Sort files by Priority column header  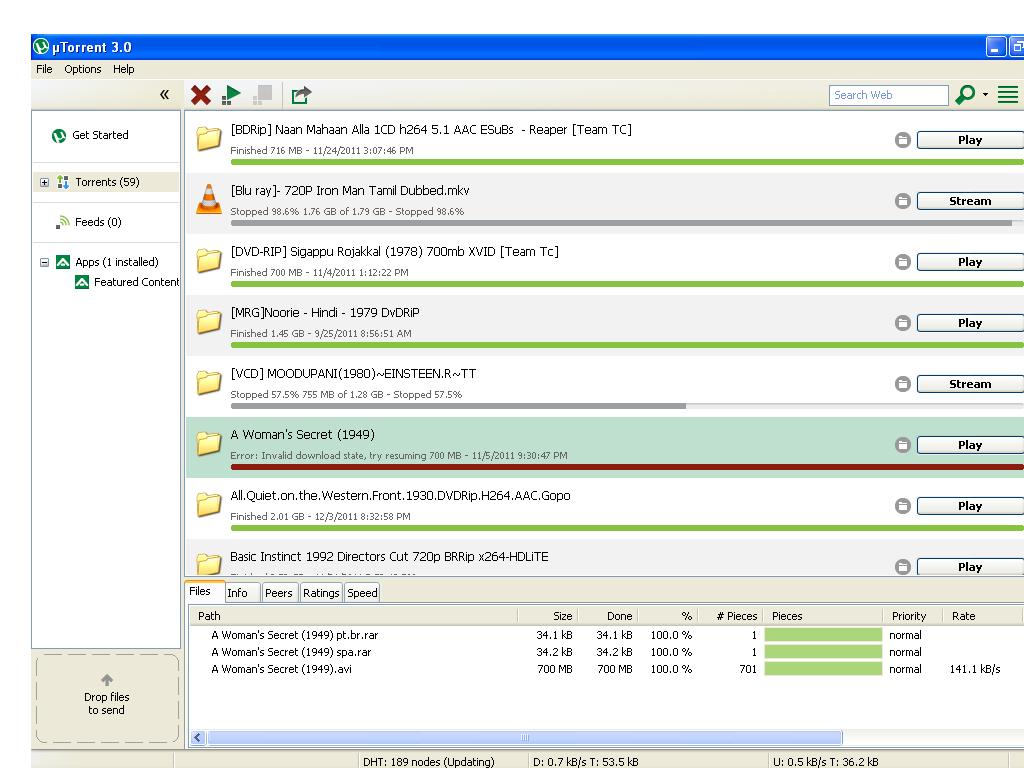(913, 616)
